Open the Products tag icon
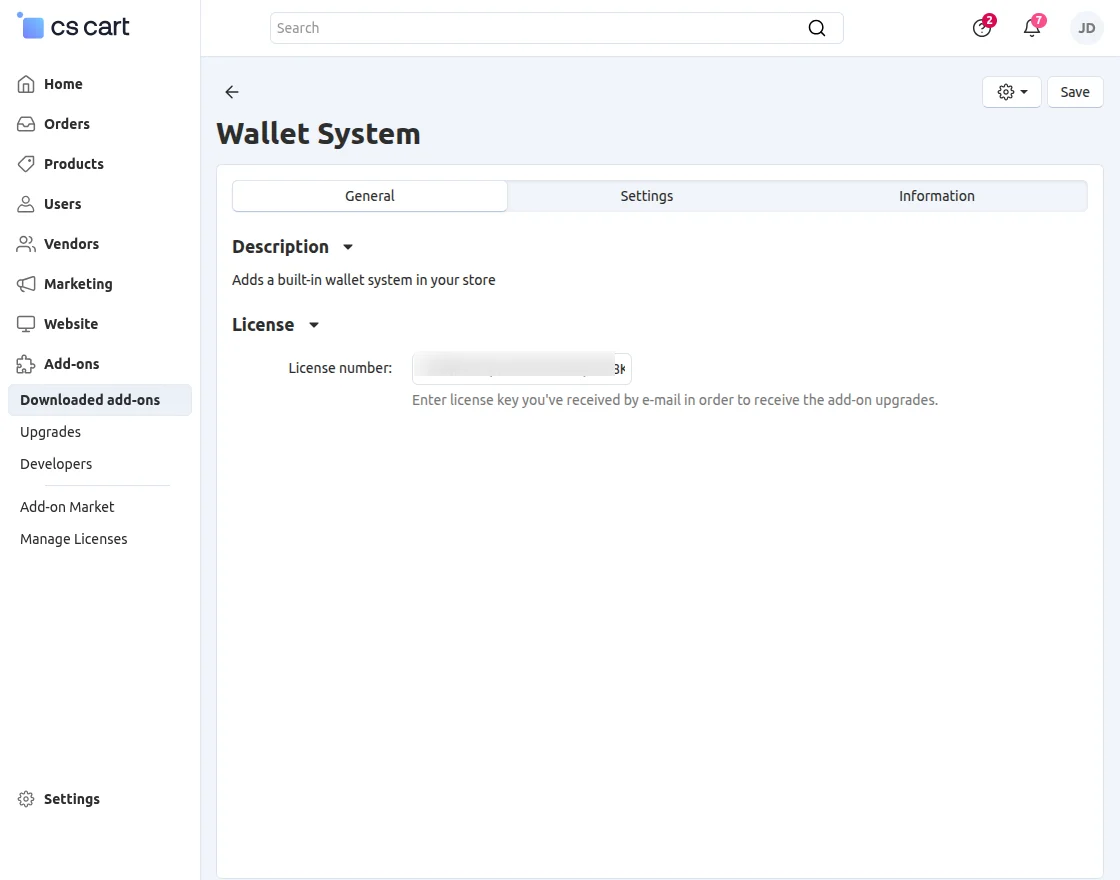The height and width of the screenshot is (880, 1120). [25, 164]
